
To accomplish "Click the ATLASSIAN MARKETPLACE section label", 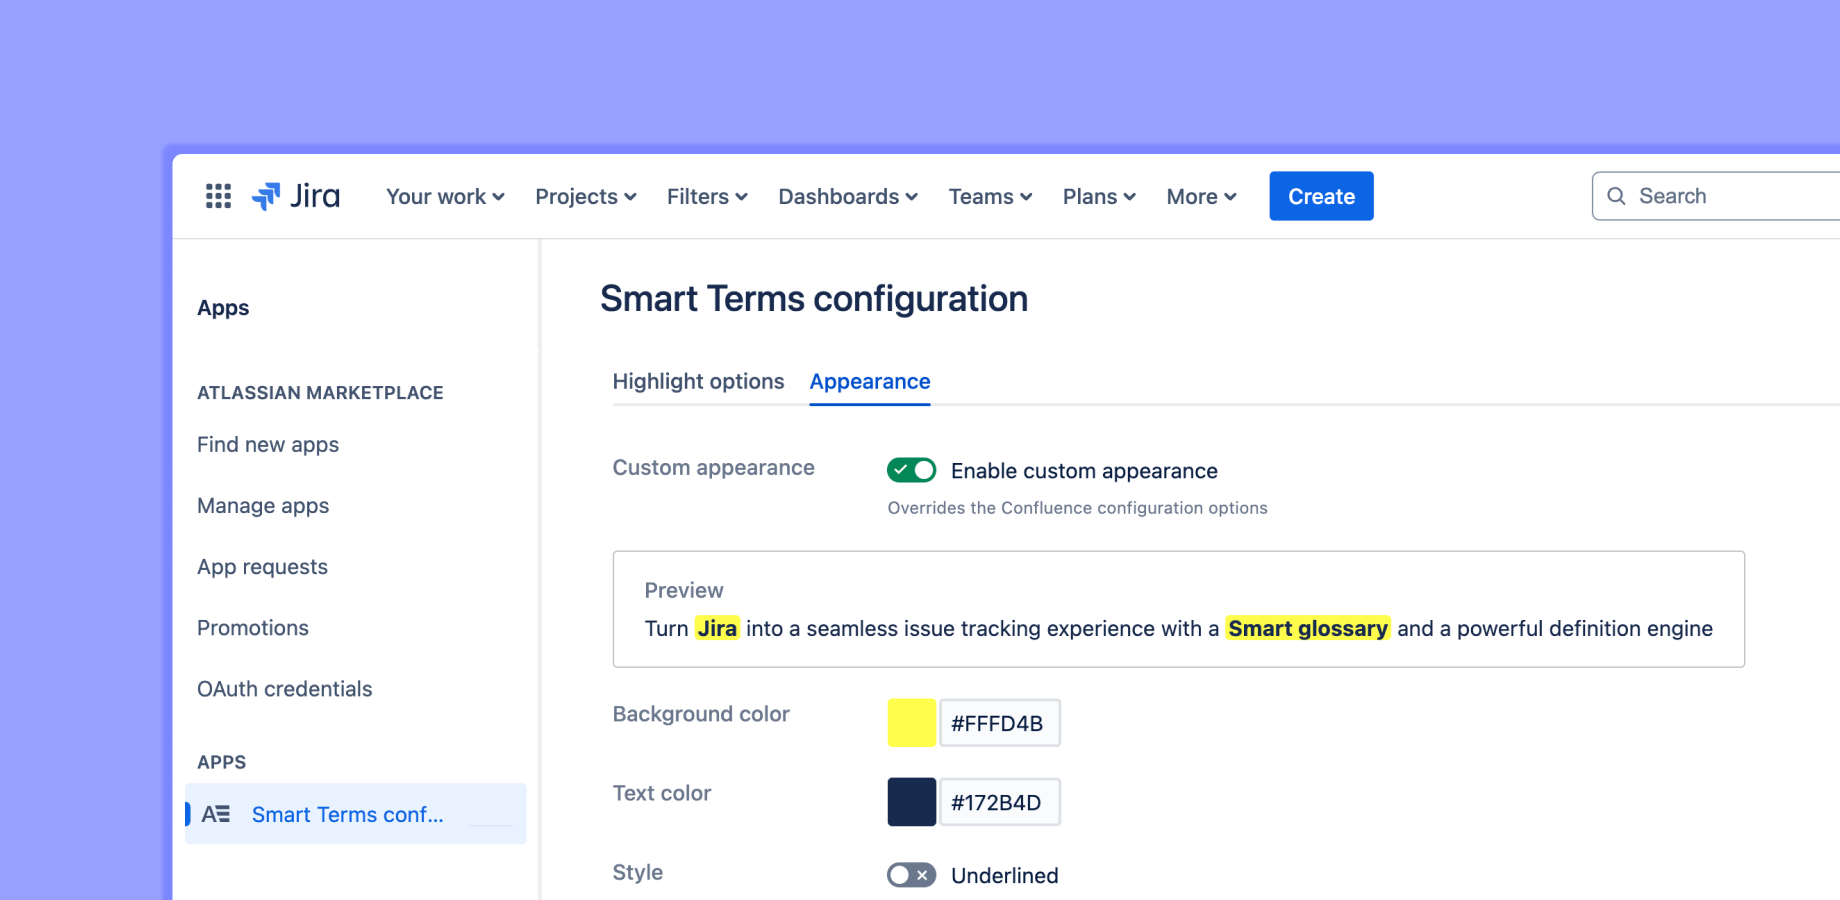I will tap(320, 393).
